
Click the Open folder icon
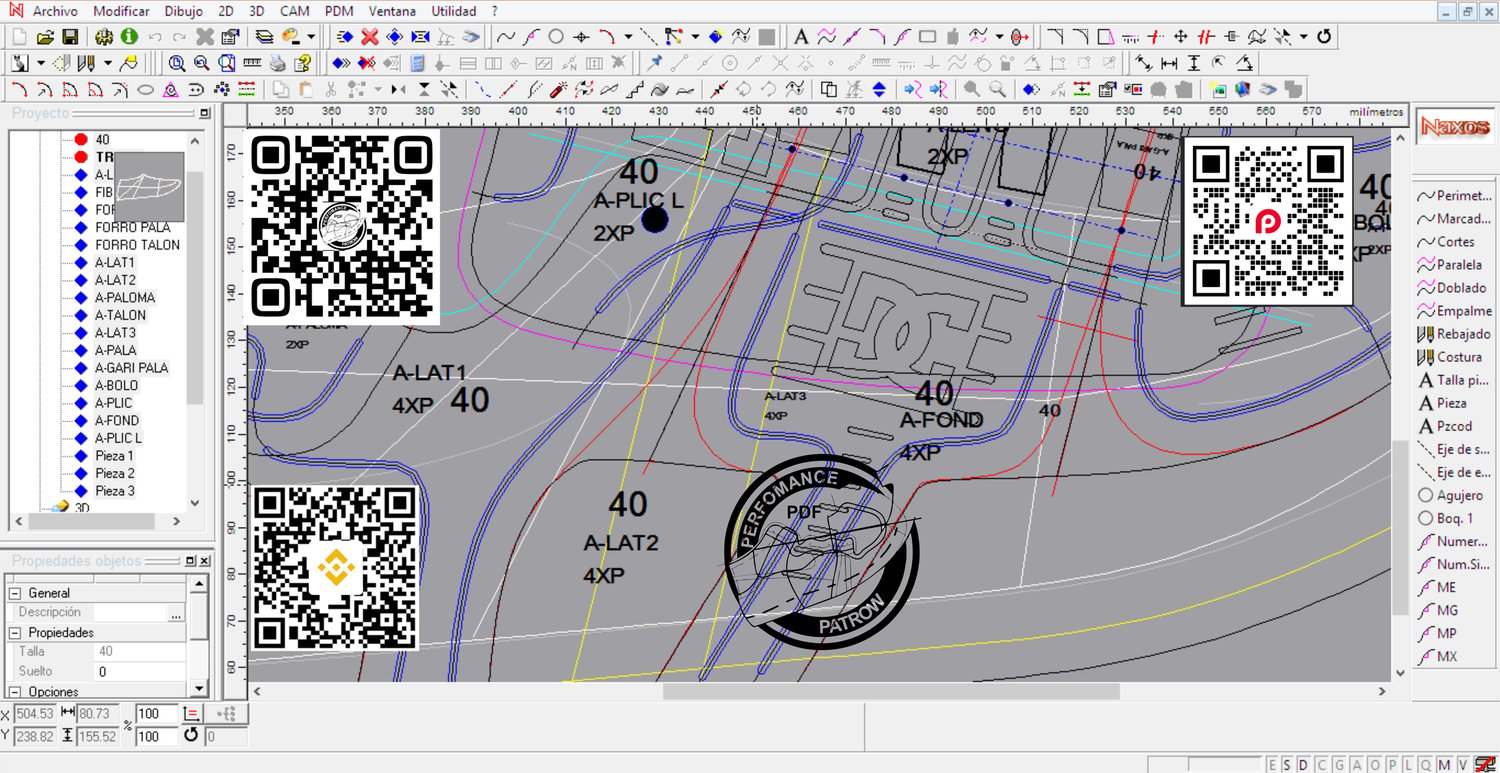pos(45,37)
